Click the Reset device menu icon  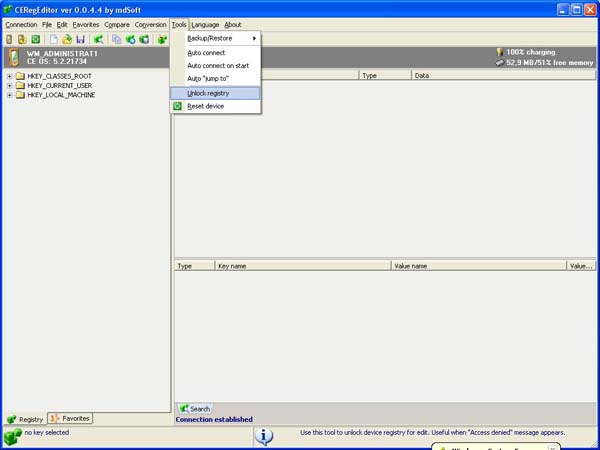click(x=178, y=106)
